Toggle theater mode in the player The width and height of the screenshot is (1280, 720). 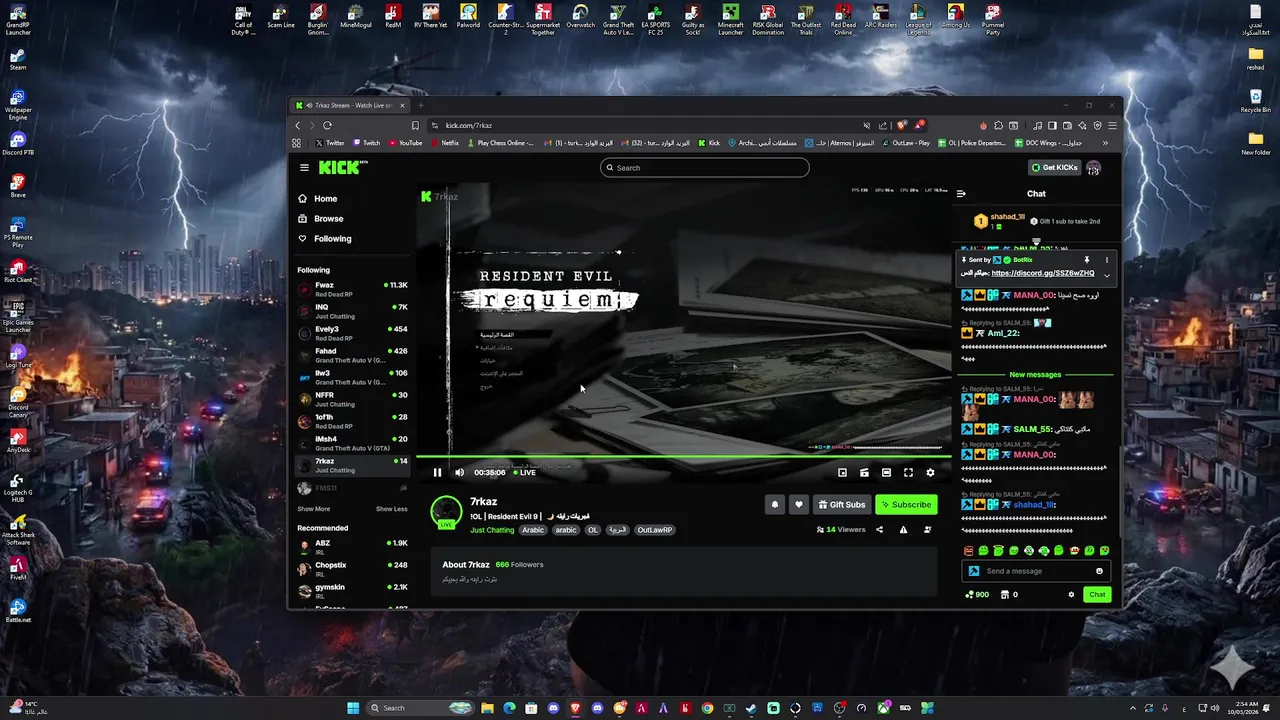[x=886, y=472]
